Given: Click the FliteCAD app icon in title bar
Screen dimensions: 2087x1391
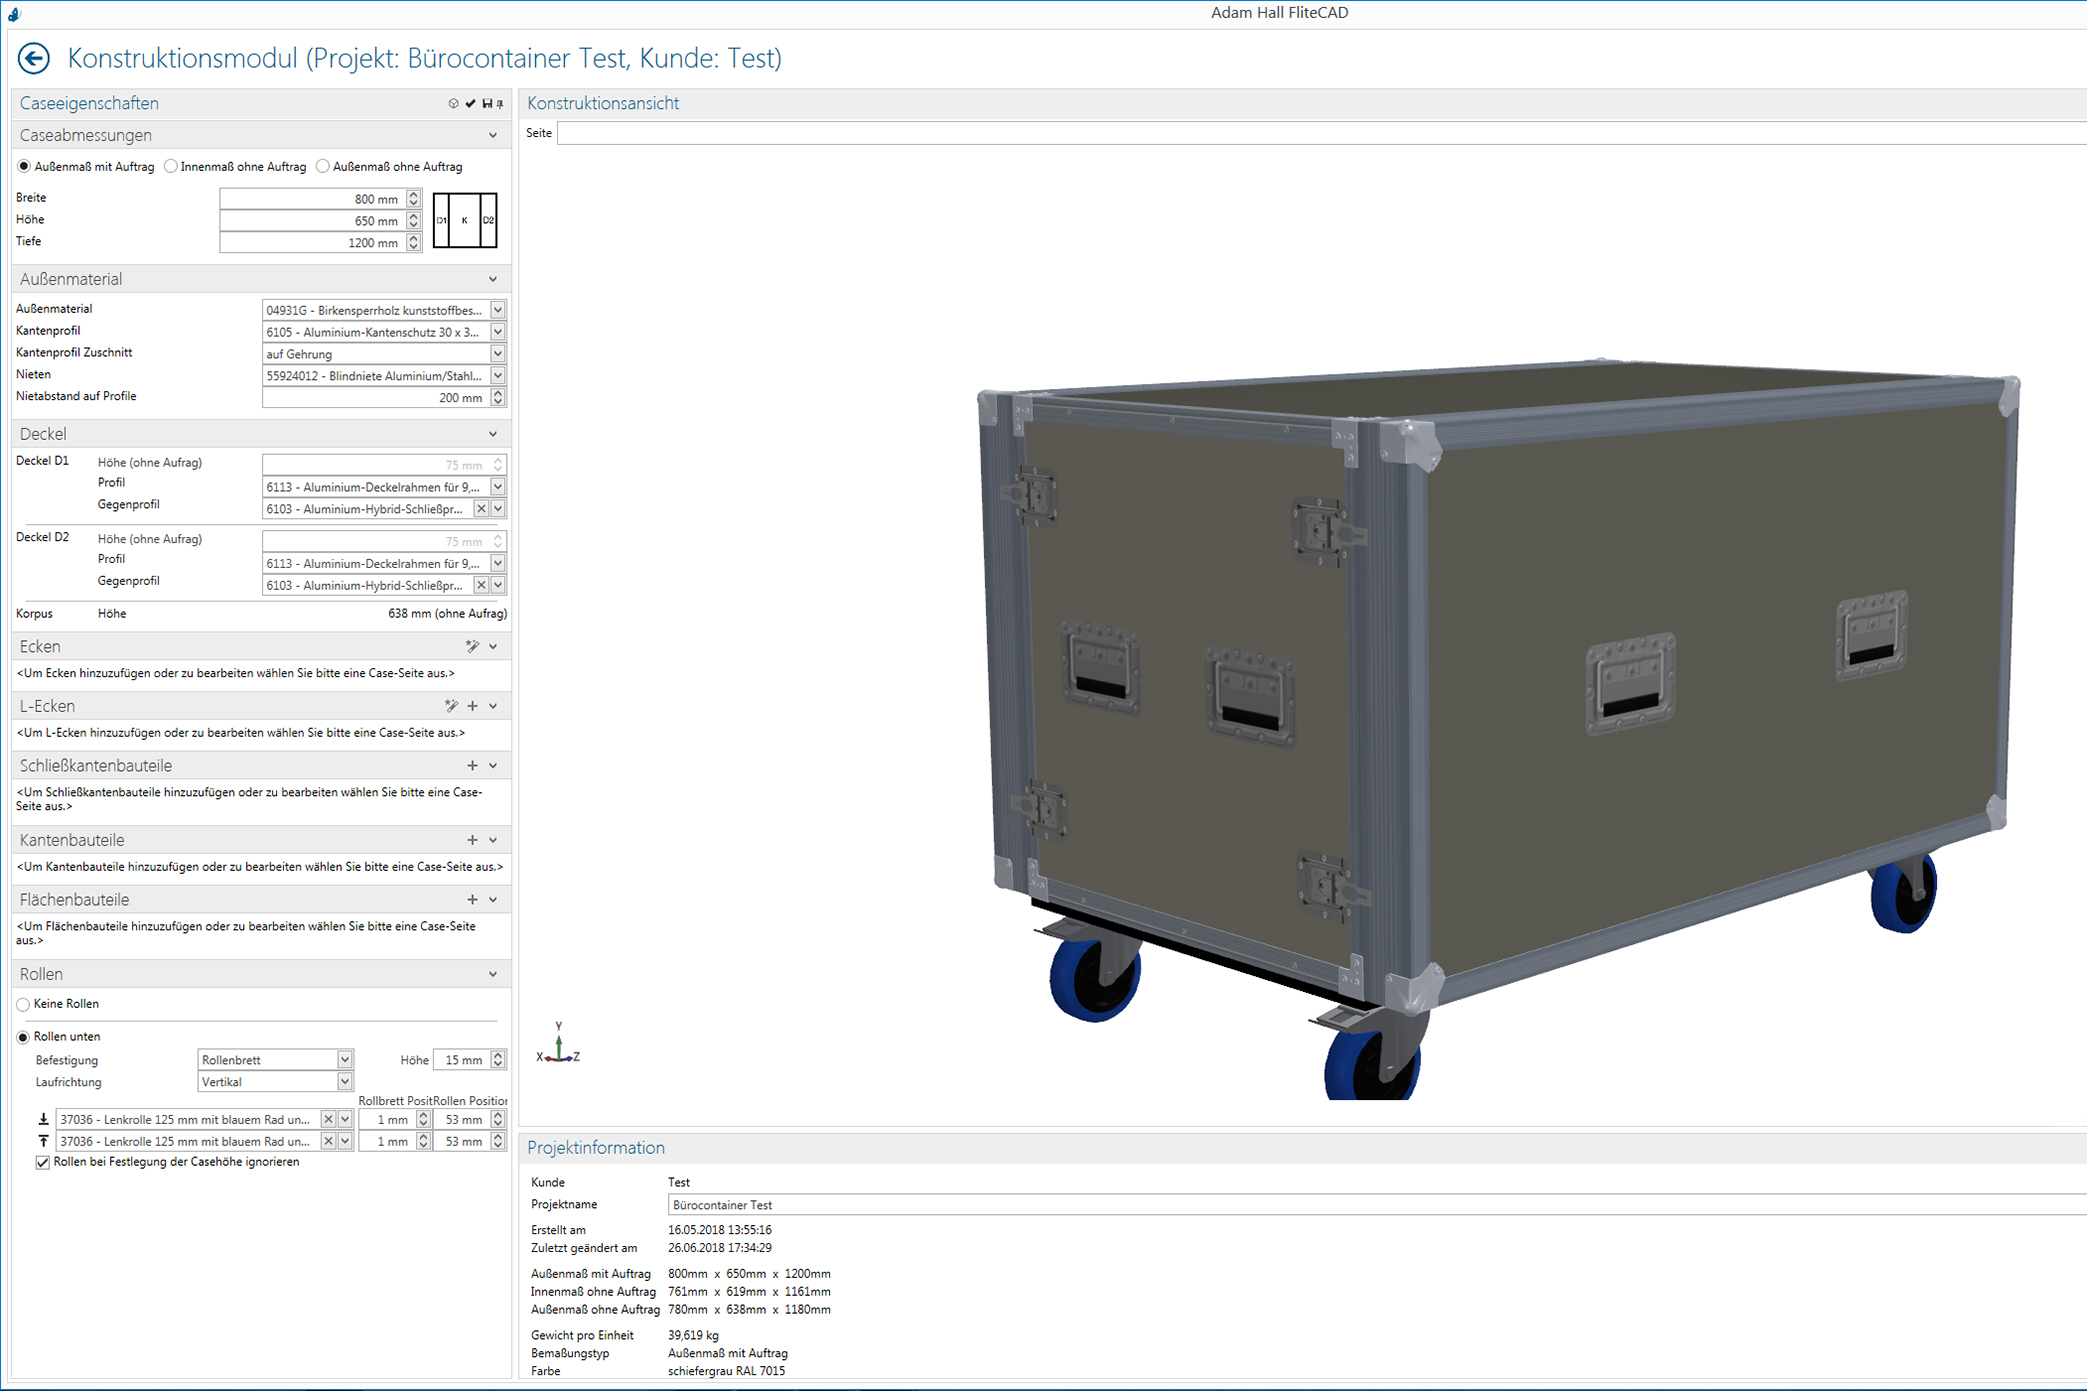Looking at the screenshot, I should 13,13.
